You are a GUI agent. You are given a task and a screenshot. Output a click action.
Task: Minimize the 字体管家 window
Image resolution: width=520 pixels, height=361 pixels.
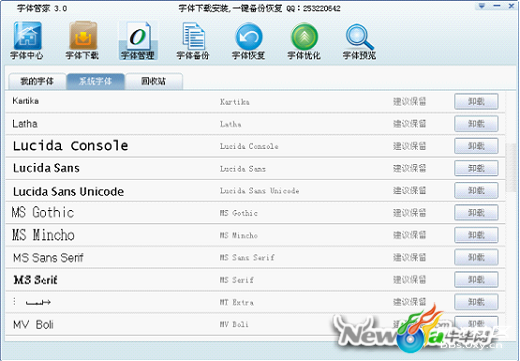497,6
